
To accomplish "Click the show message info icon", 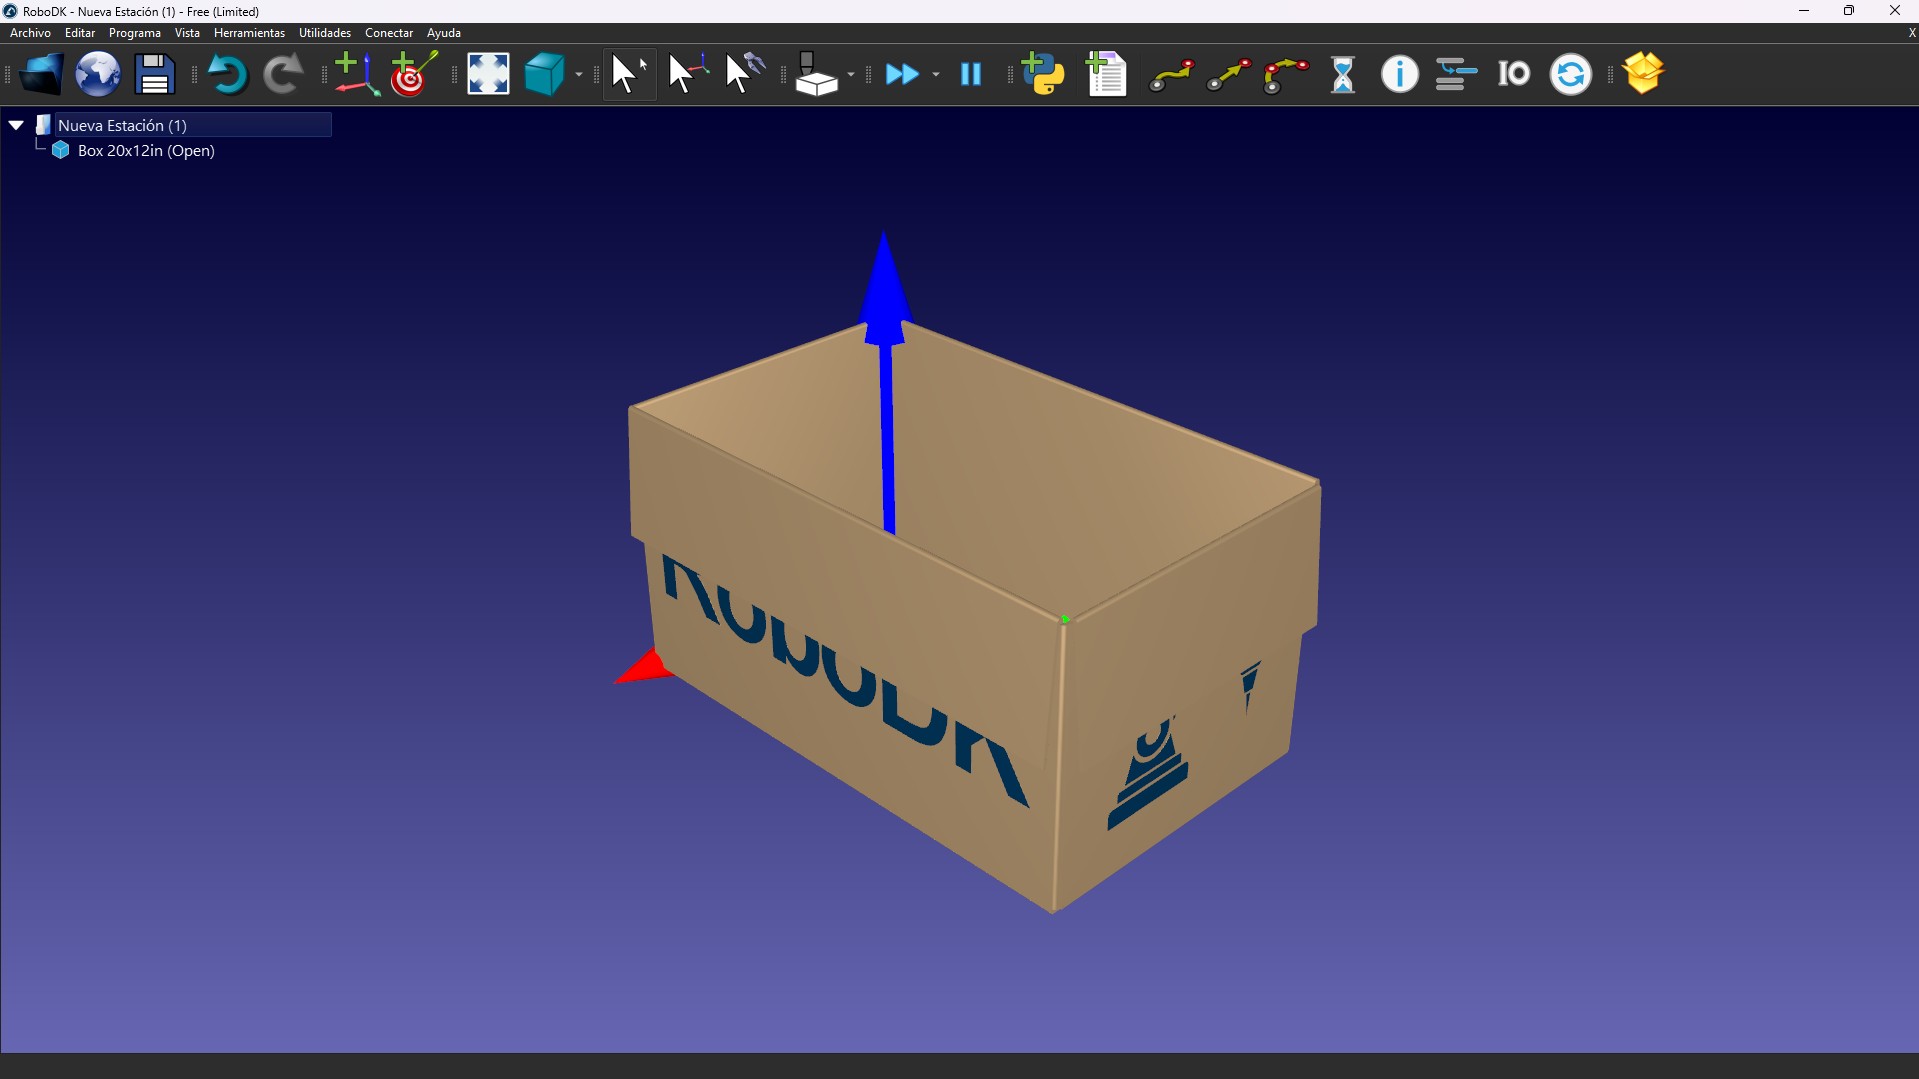I will click(1399, 74).
